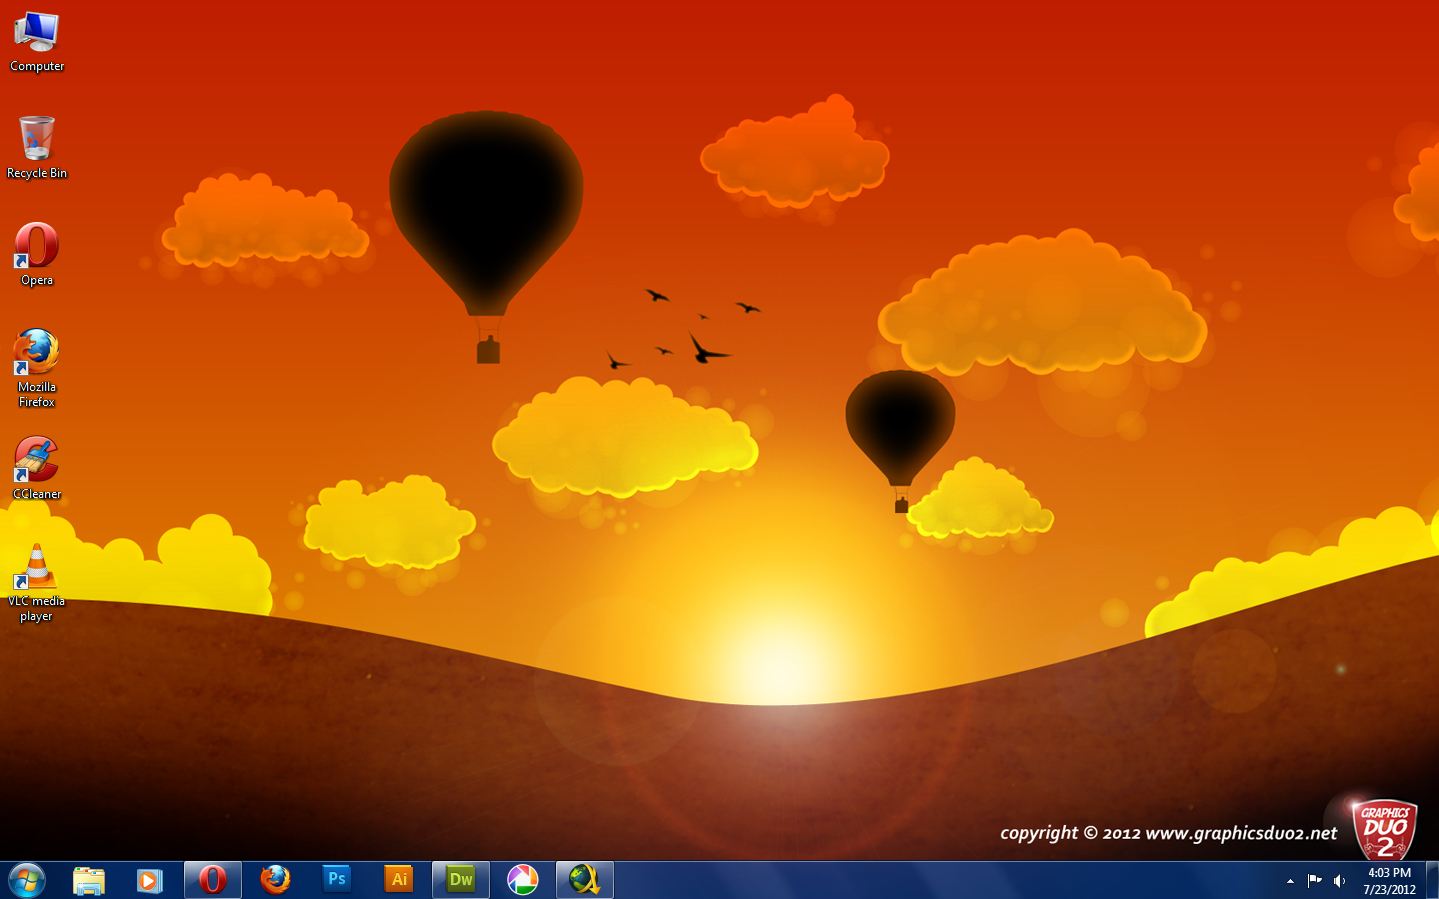This screenshot has width=1439, height=899.
Task: Open the clock showing 4:03 PM
Action: [1389, 881]
